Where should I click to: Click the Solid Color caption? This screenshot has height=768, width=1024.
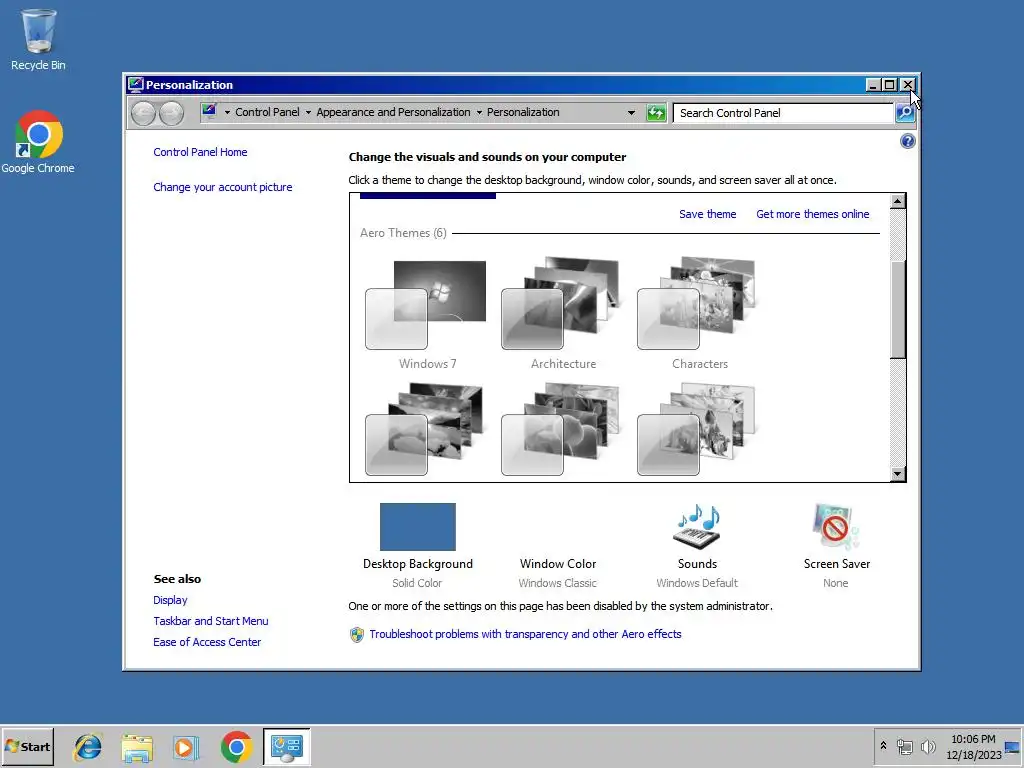[417, 583]
